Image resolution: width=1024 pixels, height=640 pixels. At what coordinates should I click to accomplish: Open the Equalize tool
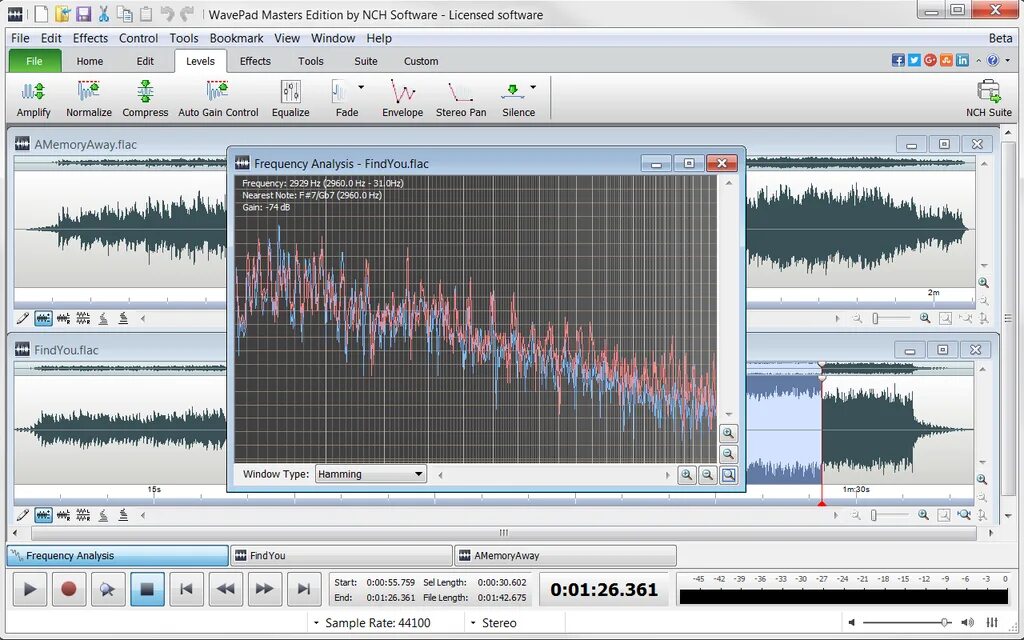[x=291, y=99]
